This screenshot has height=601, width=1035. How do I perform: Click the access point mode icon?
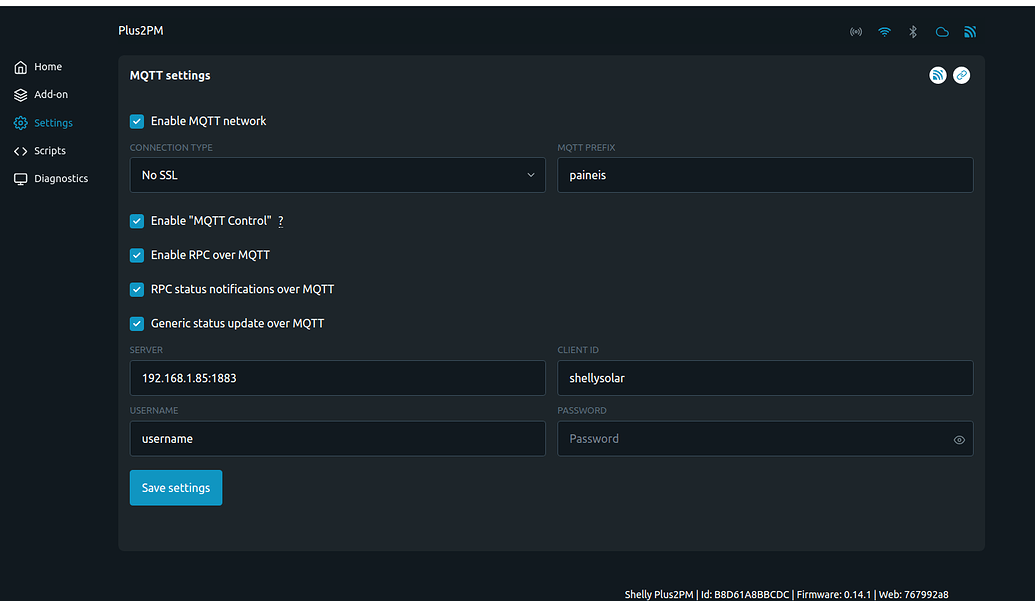point(856,31)
